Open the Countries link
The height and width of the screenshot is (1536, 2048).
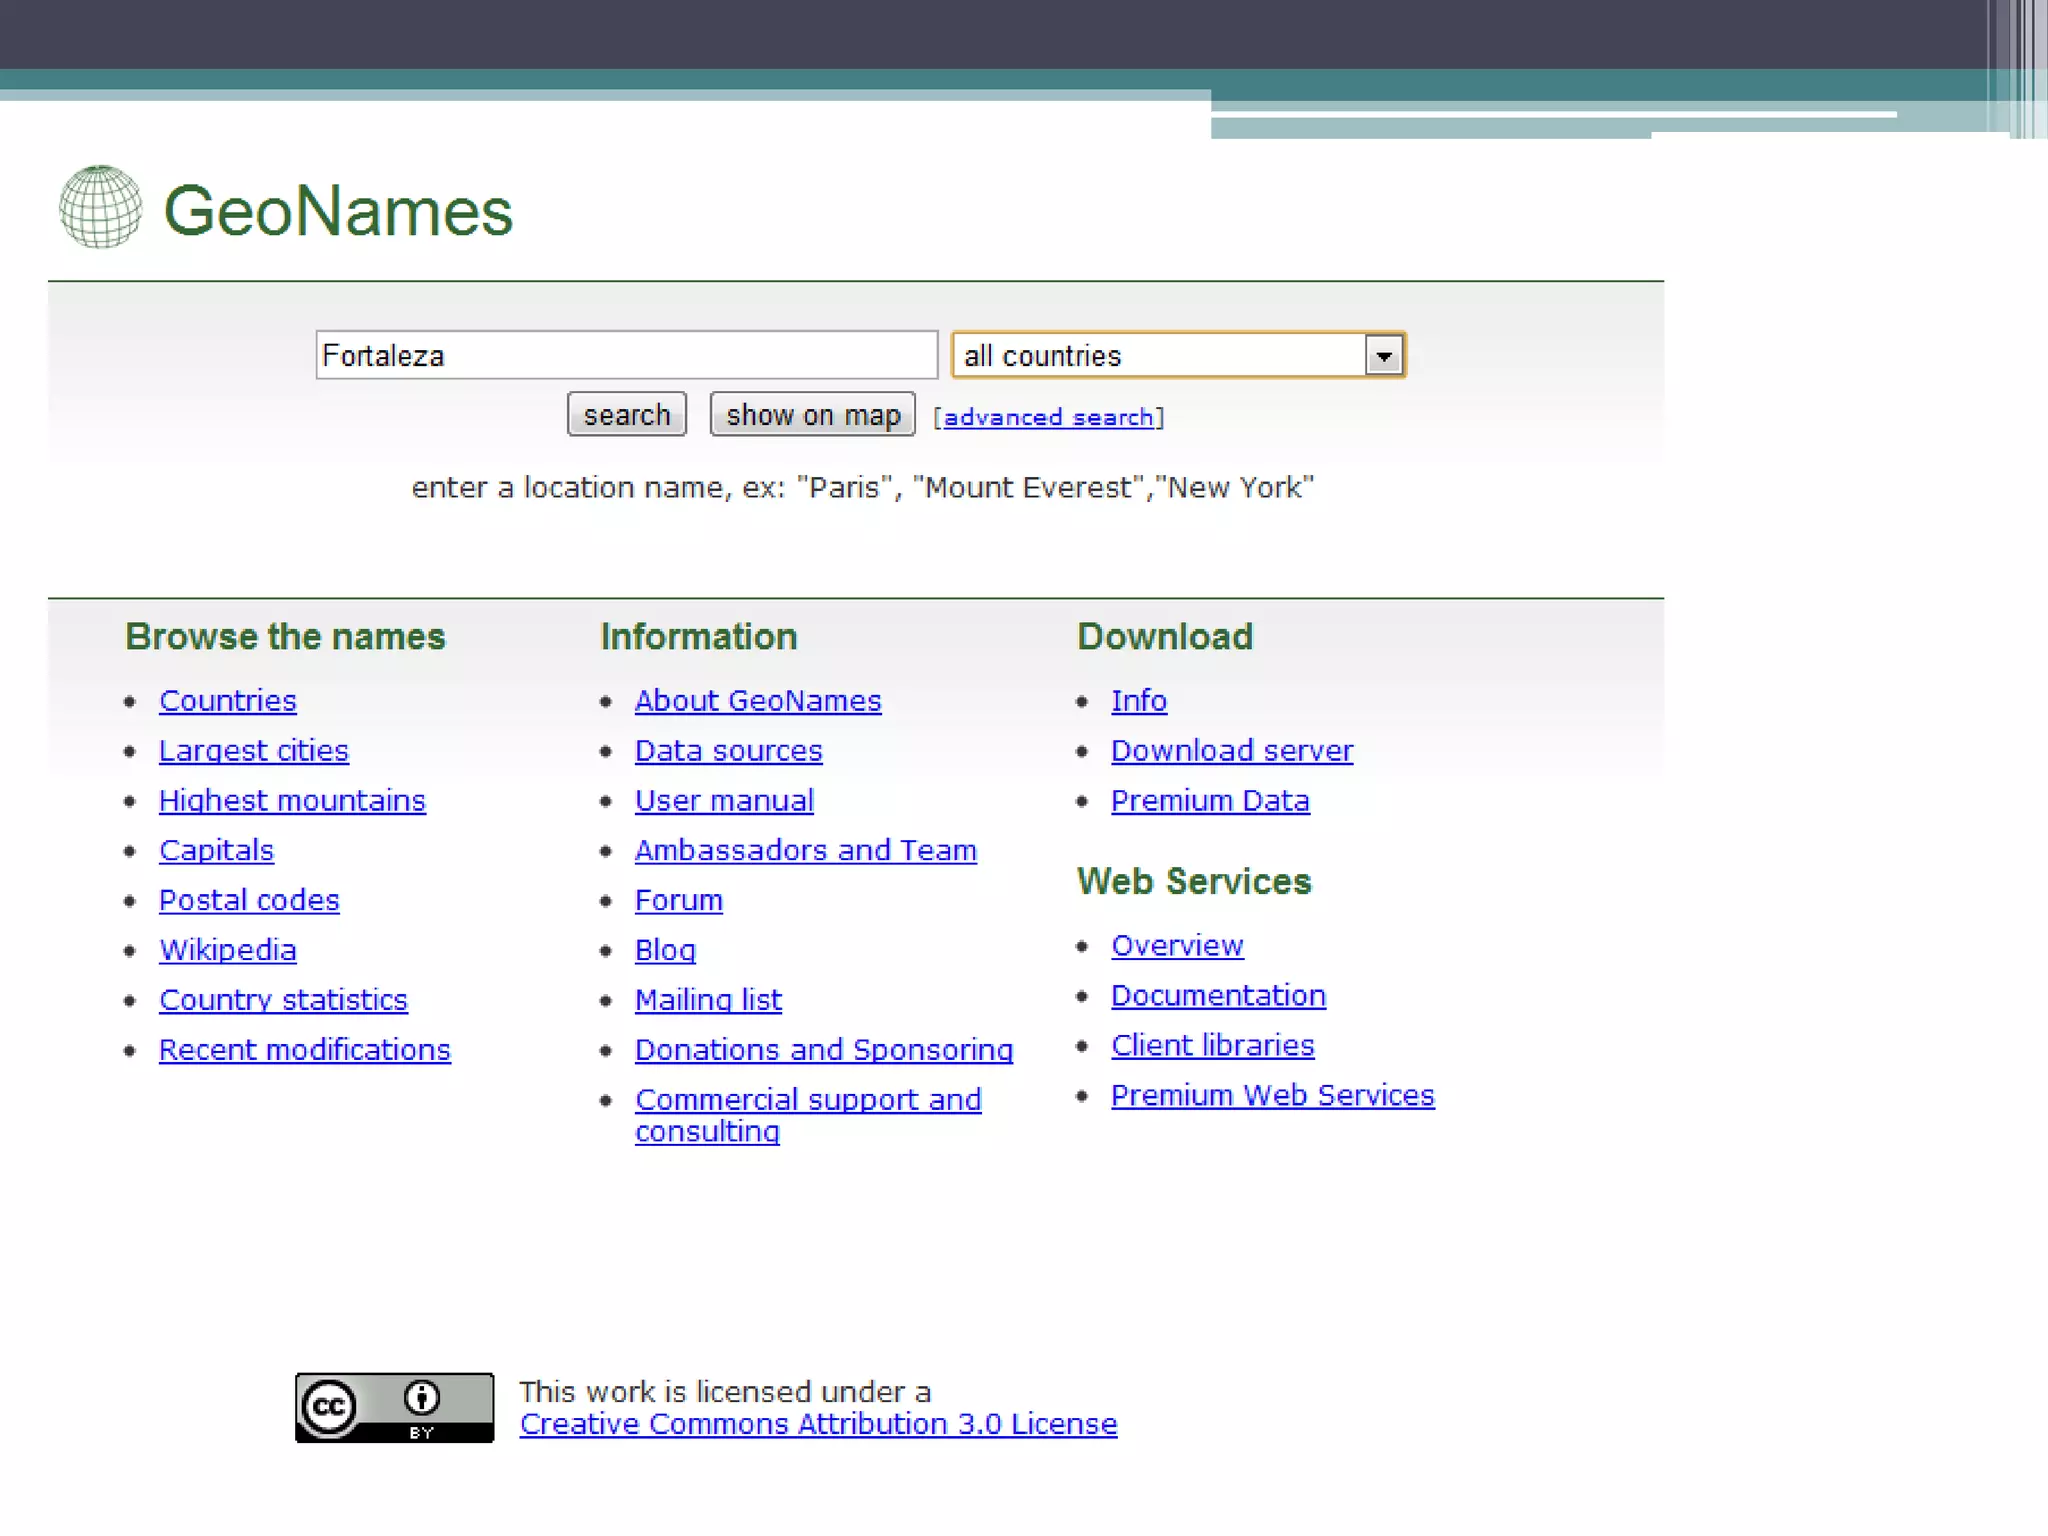coord(228,700)
